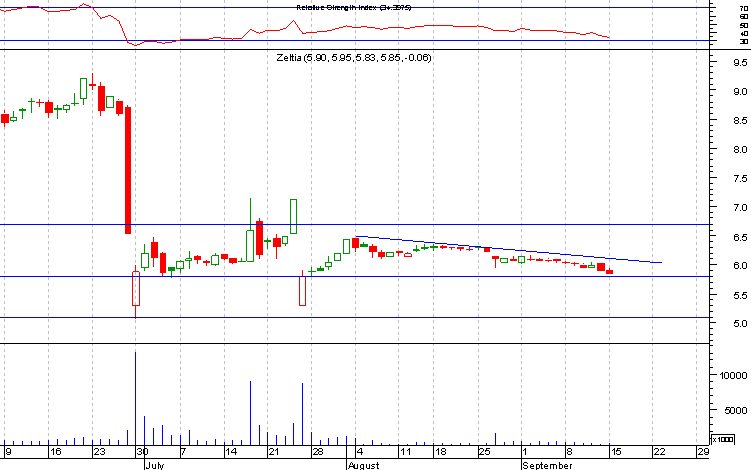
Task: Select date label 7 under July
Action: pyautogui.click(x=184, y=452)
